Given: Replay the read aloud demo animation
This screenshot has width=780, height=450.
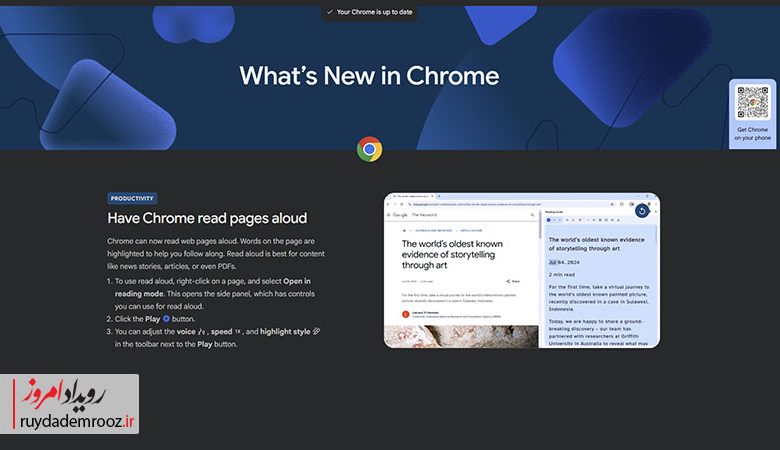Looking at the screenshot, I should tap(642, 211).
